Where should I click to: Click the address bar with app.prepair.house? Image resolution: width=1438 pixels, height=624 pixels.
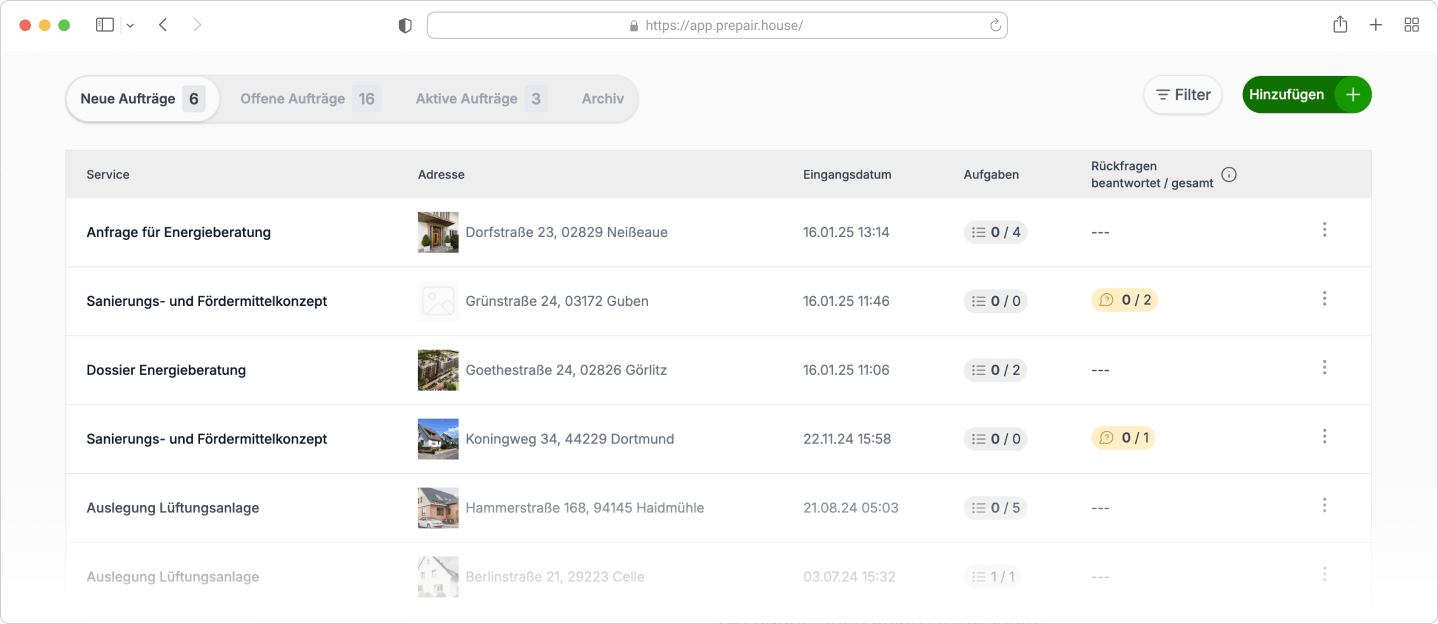coord(717,26)
